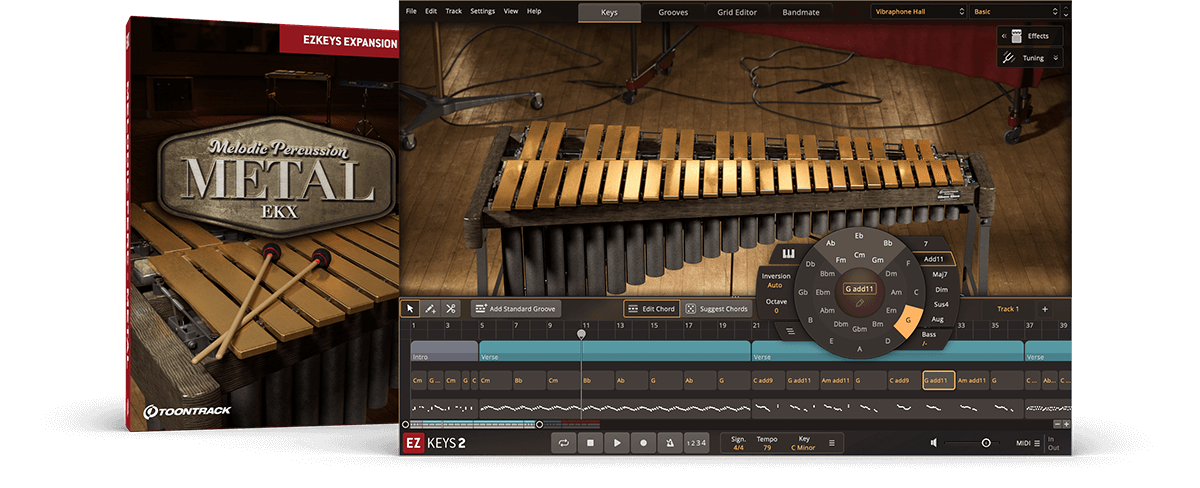Change the Bass note setting
This screenshot has height=488, width=1200.
point(929,338)
